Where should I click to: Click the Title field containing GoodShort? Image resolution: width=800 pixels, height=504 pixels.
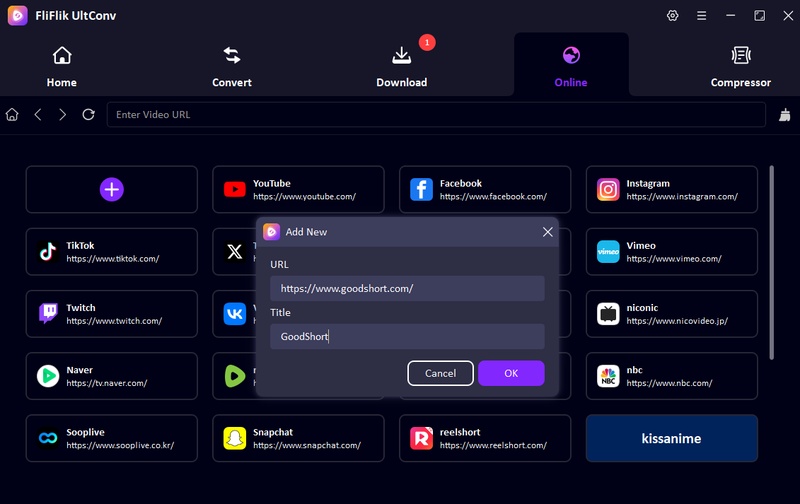tap(407, 337)
